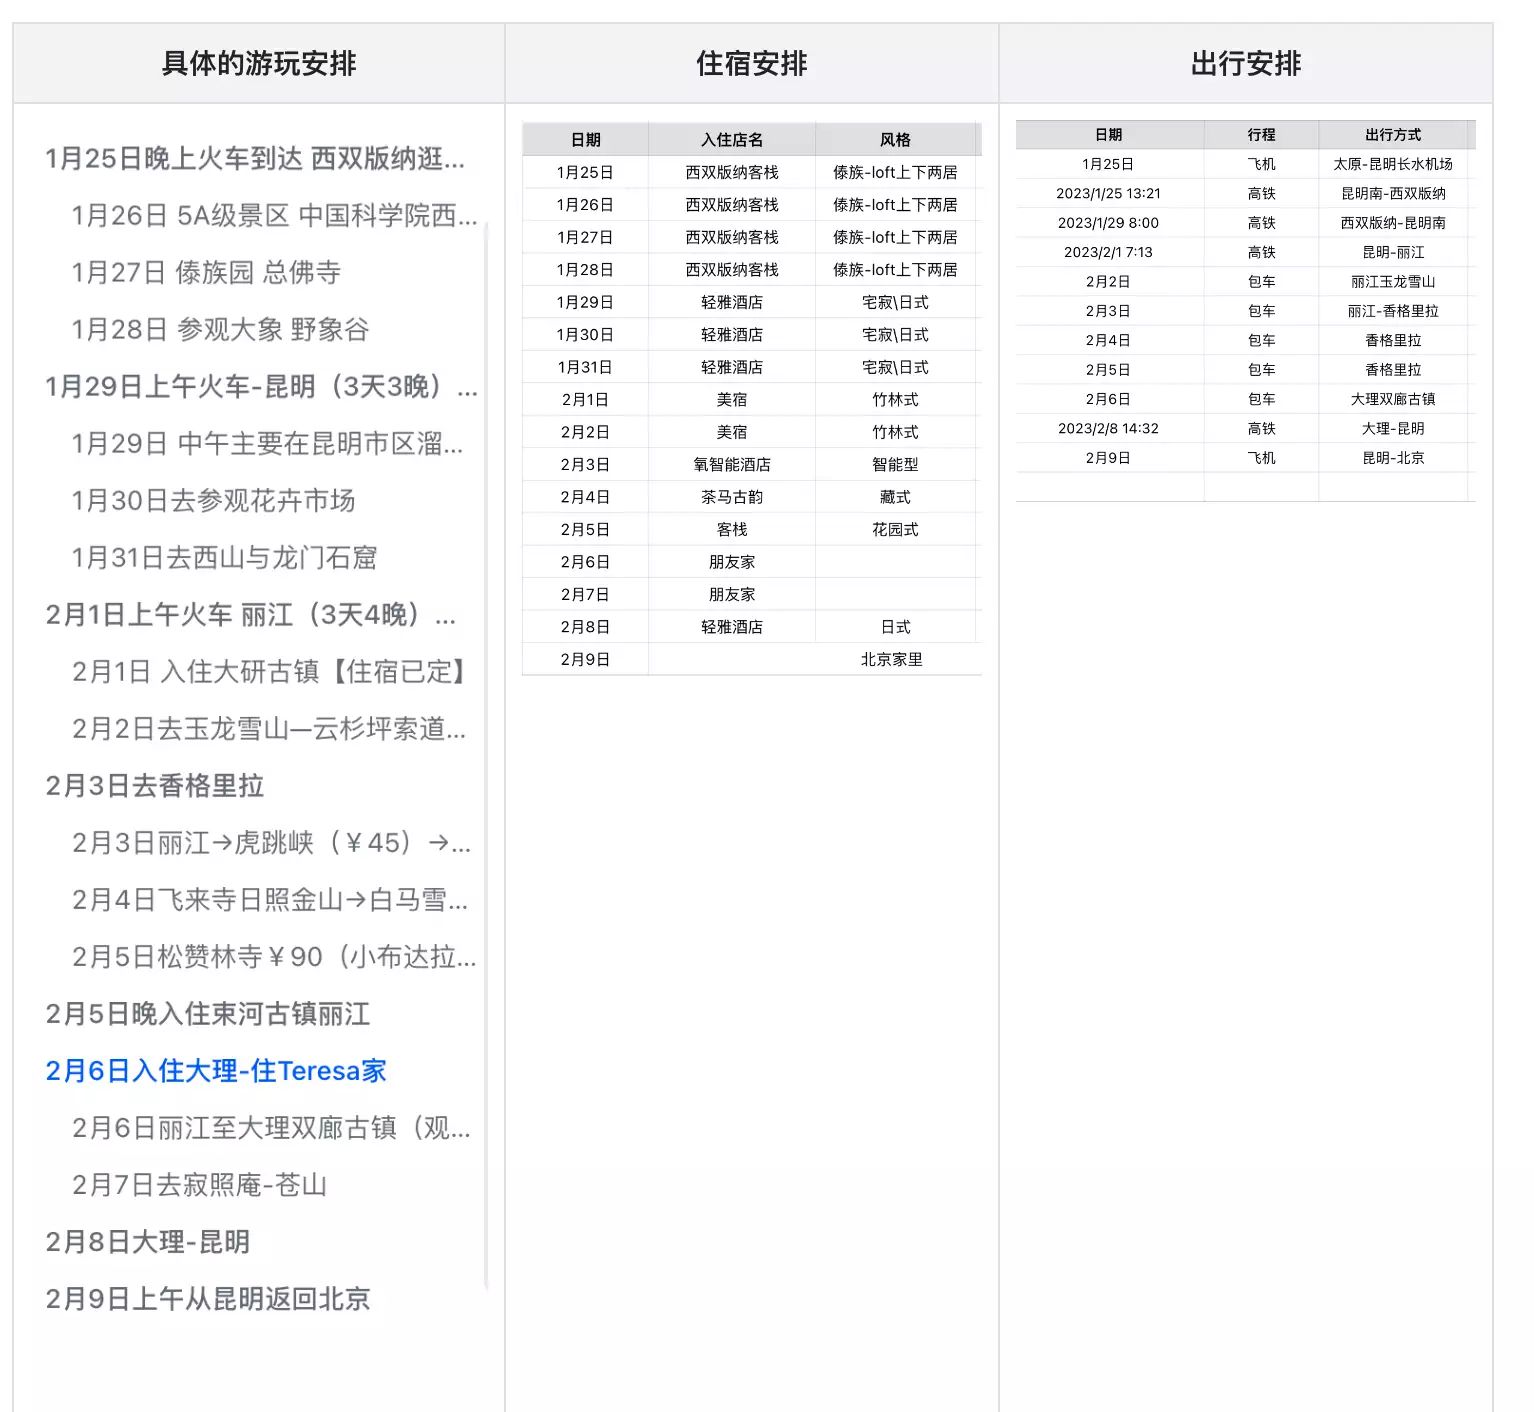
Task: Select outline entry 1月26日 5A级景区 中国科学院西
Action: tap(274, 216)
